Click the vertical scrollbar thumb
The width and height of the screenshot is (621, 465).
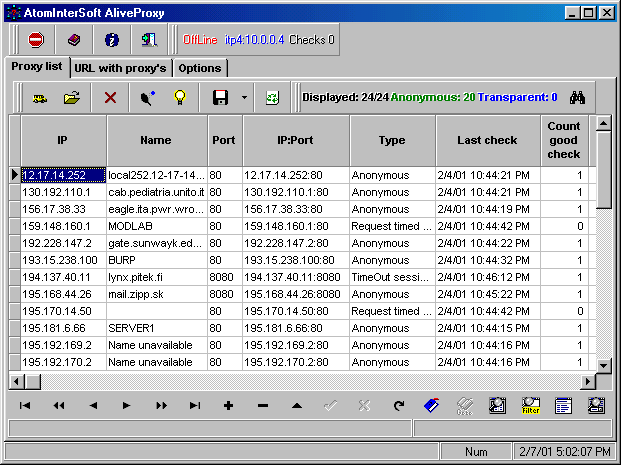[x=604, y=170]
